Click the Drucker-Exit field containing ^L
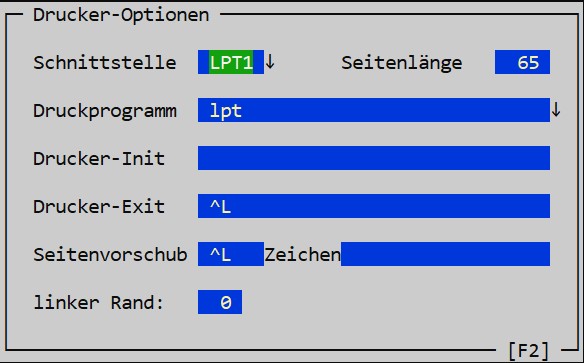This screenshot has width=584, height=363. coord(374,206)
